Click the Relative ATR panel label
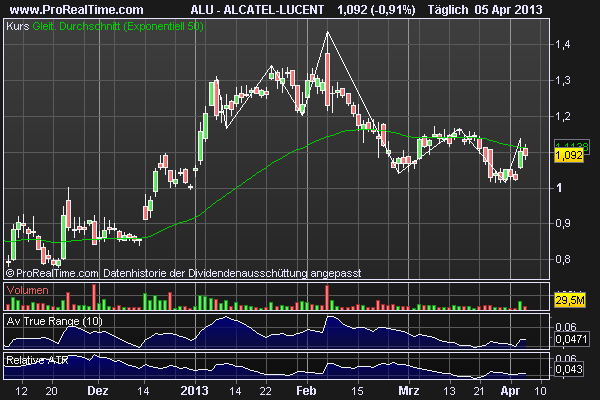600x400 pixels. click(x=37, y=360)
